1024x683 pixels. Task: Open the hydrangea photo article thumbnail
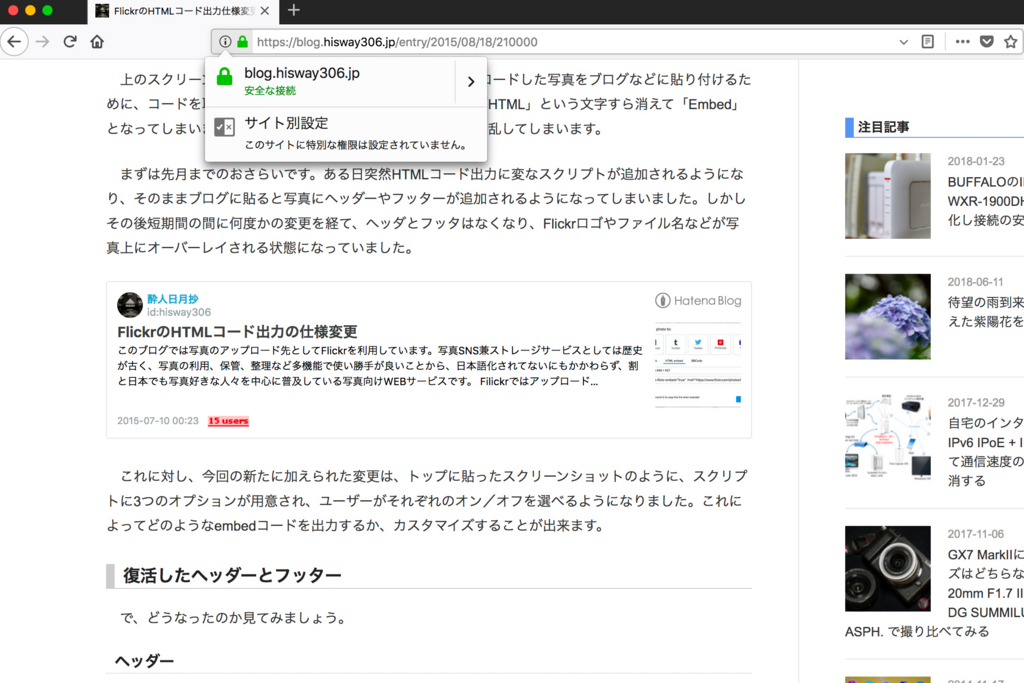888,317
